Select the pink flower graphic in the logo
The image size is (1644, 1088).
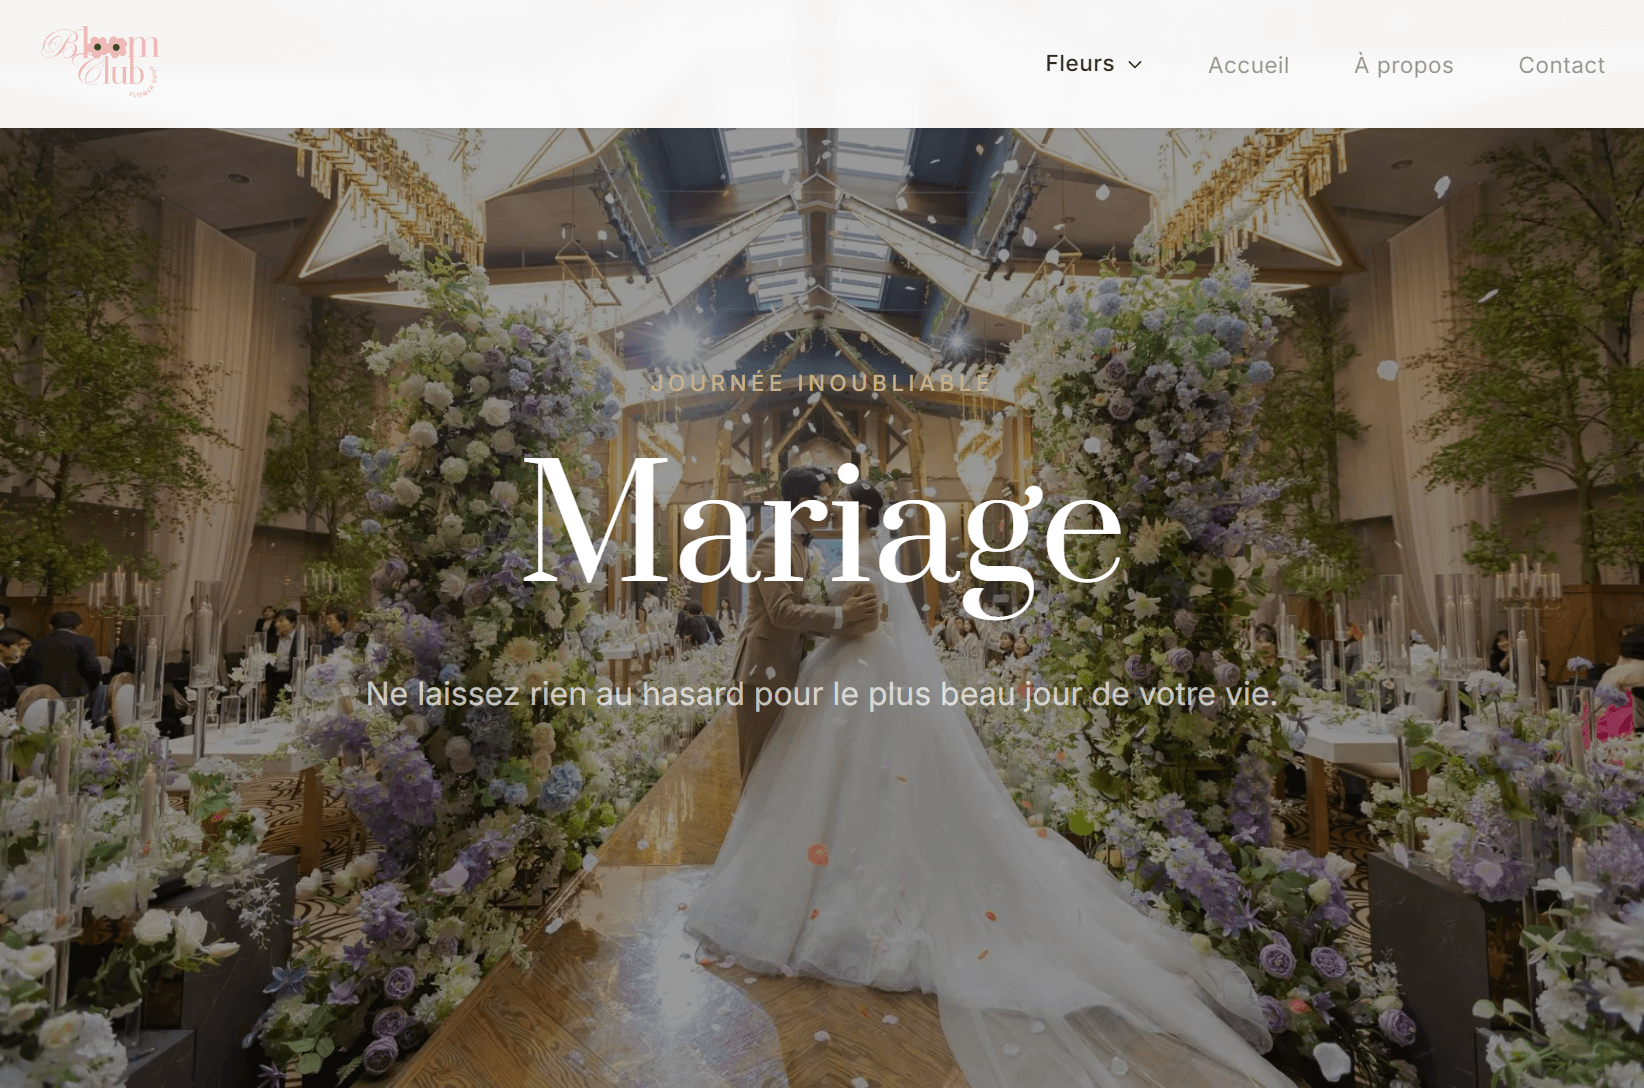pyautogui.click(x=108, y=48)
